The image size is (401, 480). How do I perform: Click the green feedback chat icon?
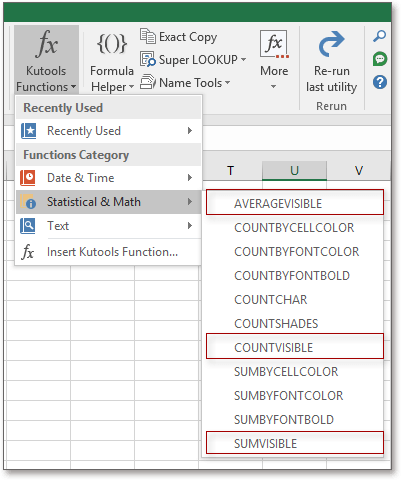pyautogui.click(x=380, y=59)
